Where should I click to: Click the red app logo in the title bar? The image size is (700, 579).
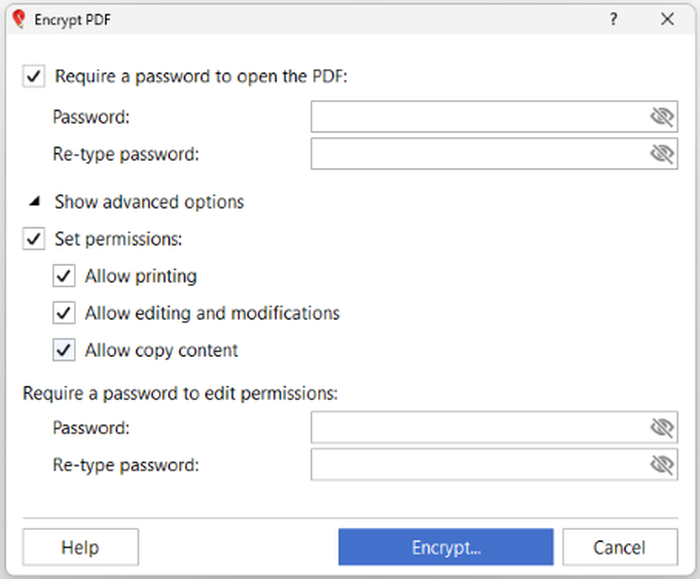pos(19,19)
